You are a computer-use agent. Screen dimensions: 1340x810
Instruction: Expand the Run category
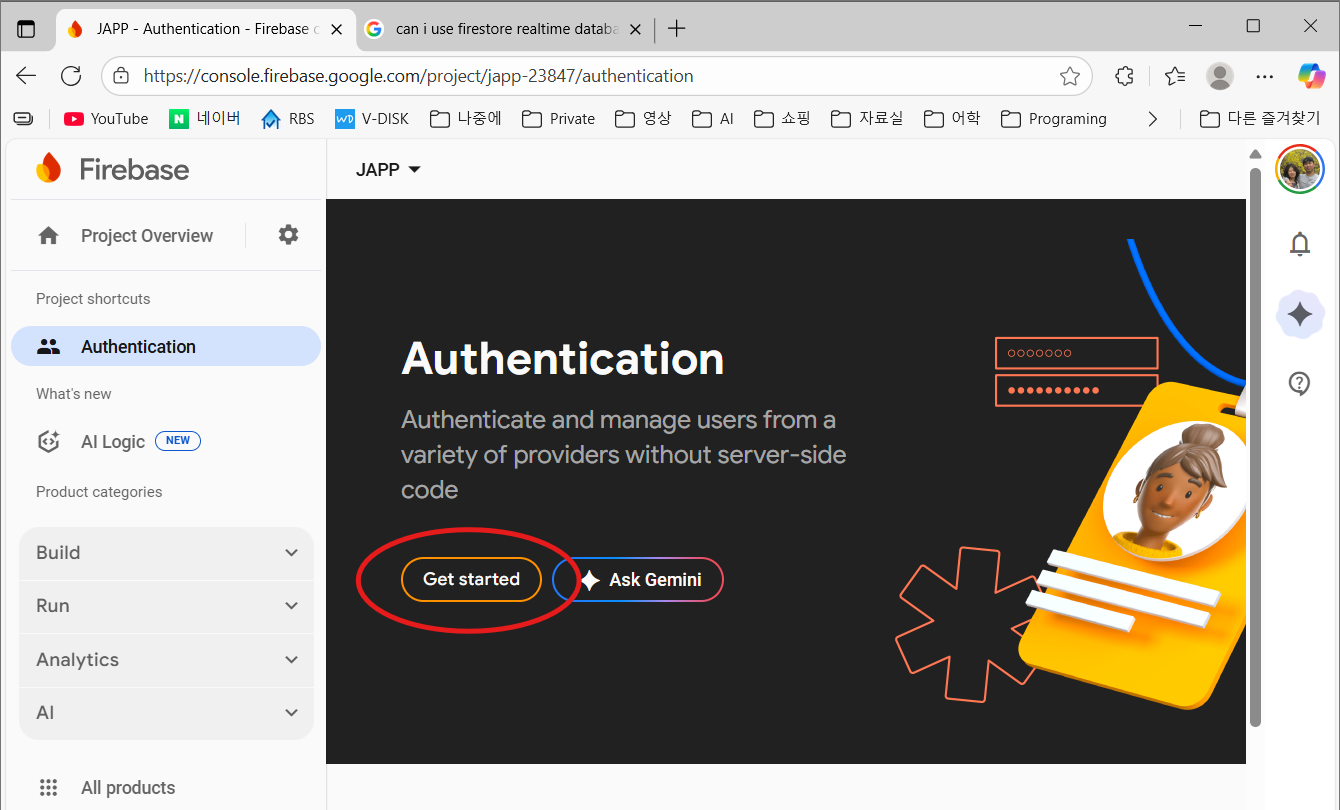(166, 606)
